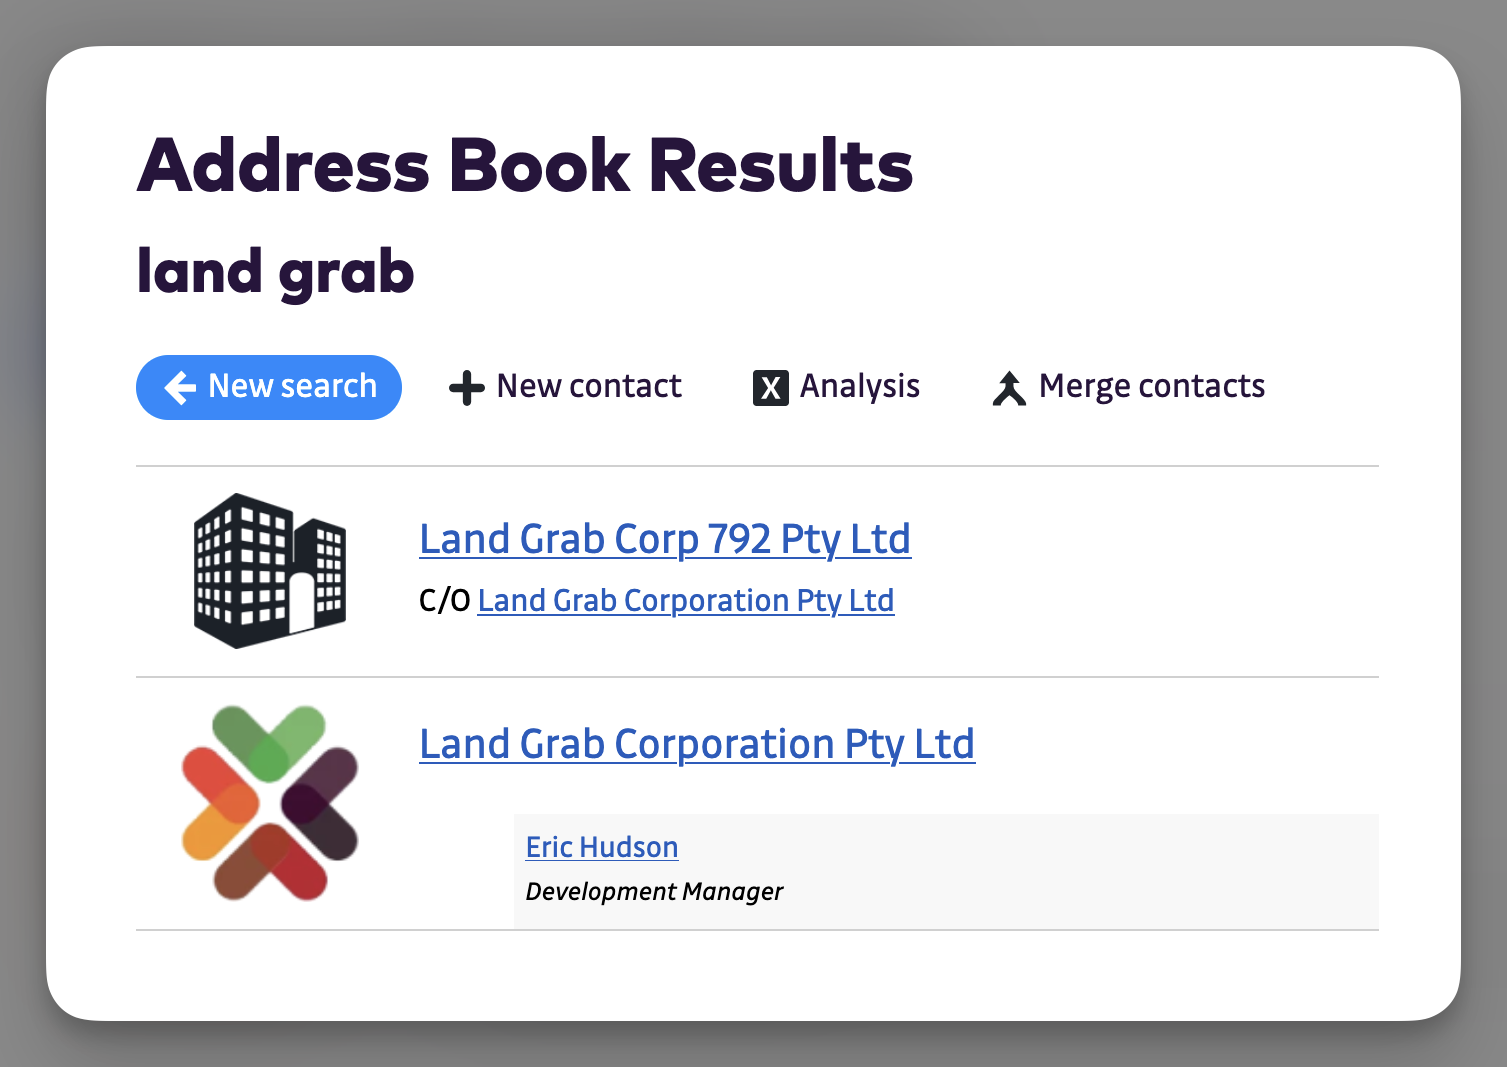This screenshot has width=1507, height=1067.
Task: Open the large Land Grab Corporation Pty Ltd heading link
Action: 696,744
